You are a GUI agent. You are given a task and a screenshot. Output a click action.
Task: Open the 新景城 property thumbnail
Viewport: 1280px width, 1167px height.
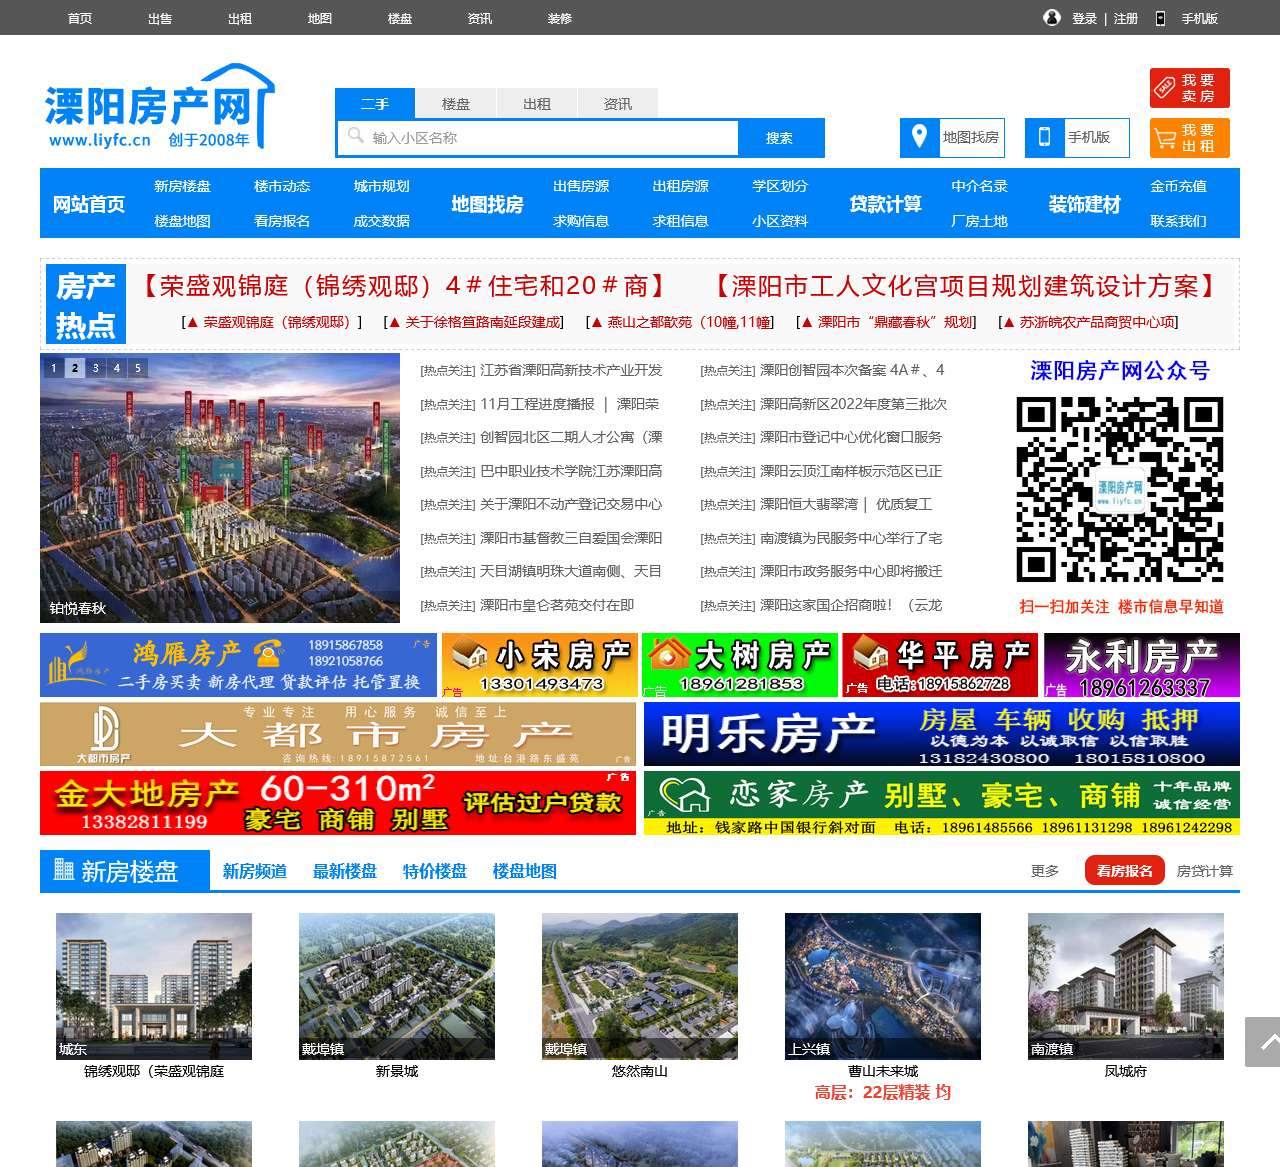click(x=397, y=986)
